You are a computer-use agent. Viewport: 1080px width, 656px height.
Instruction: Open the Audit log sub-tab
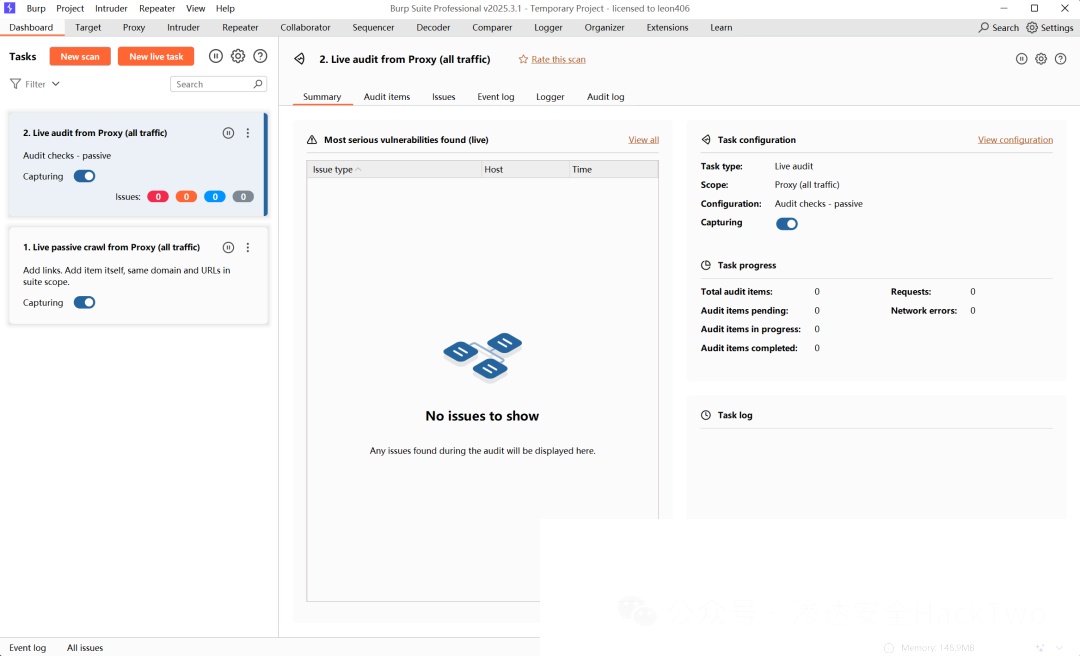point(605,97)
